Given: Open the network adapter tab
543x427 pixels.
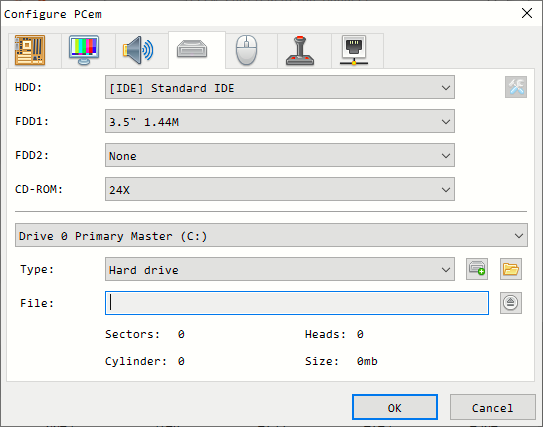Looking at the screenshot, I should [x=354, y=51].
